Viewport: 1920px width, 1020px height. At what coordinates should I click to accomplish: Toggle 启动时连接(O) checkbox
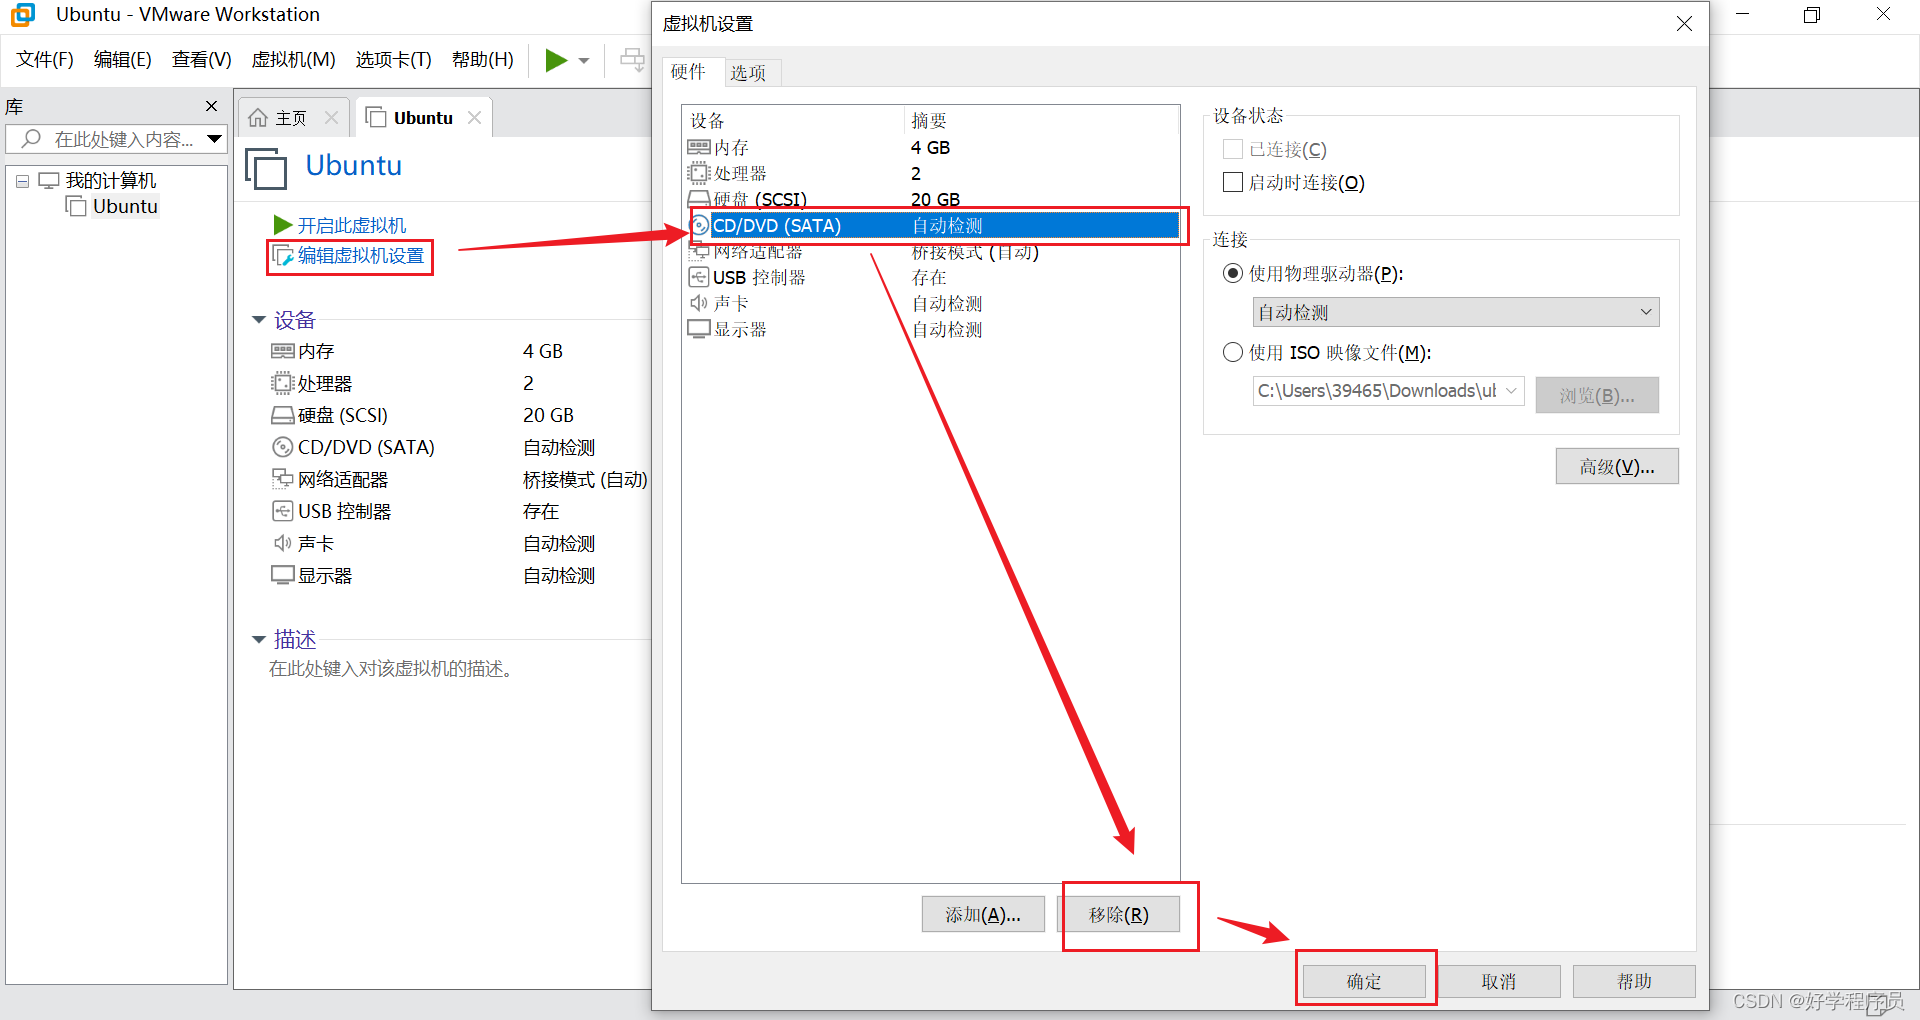[x=1233, y=182]
